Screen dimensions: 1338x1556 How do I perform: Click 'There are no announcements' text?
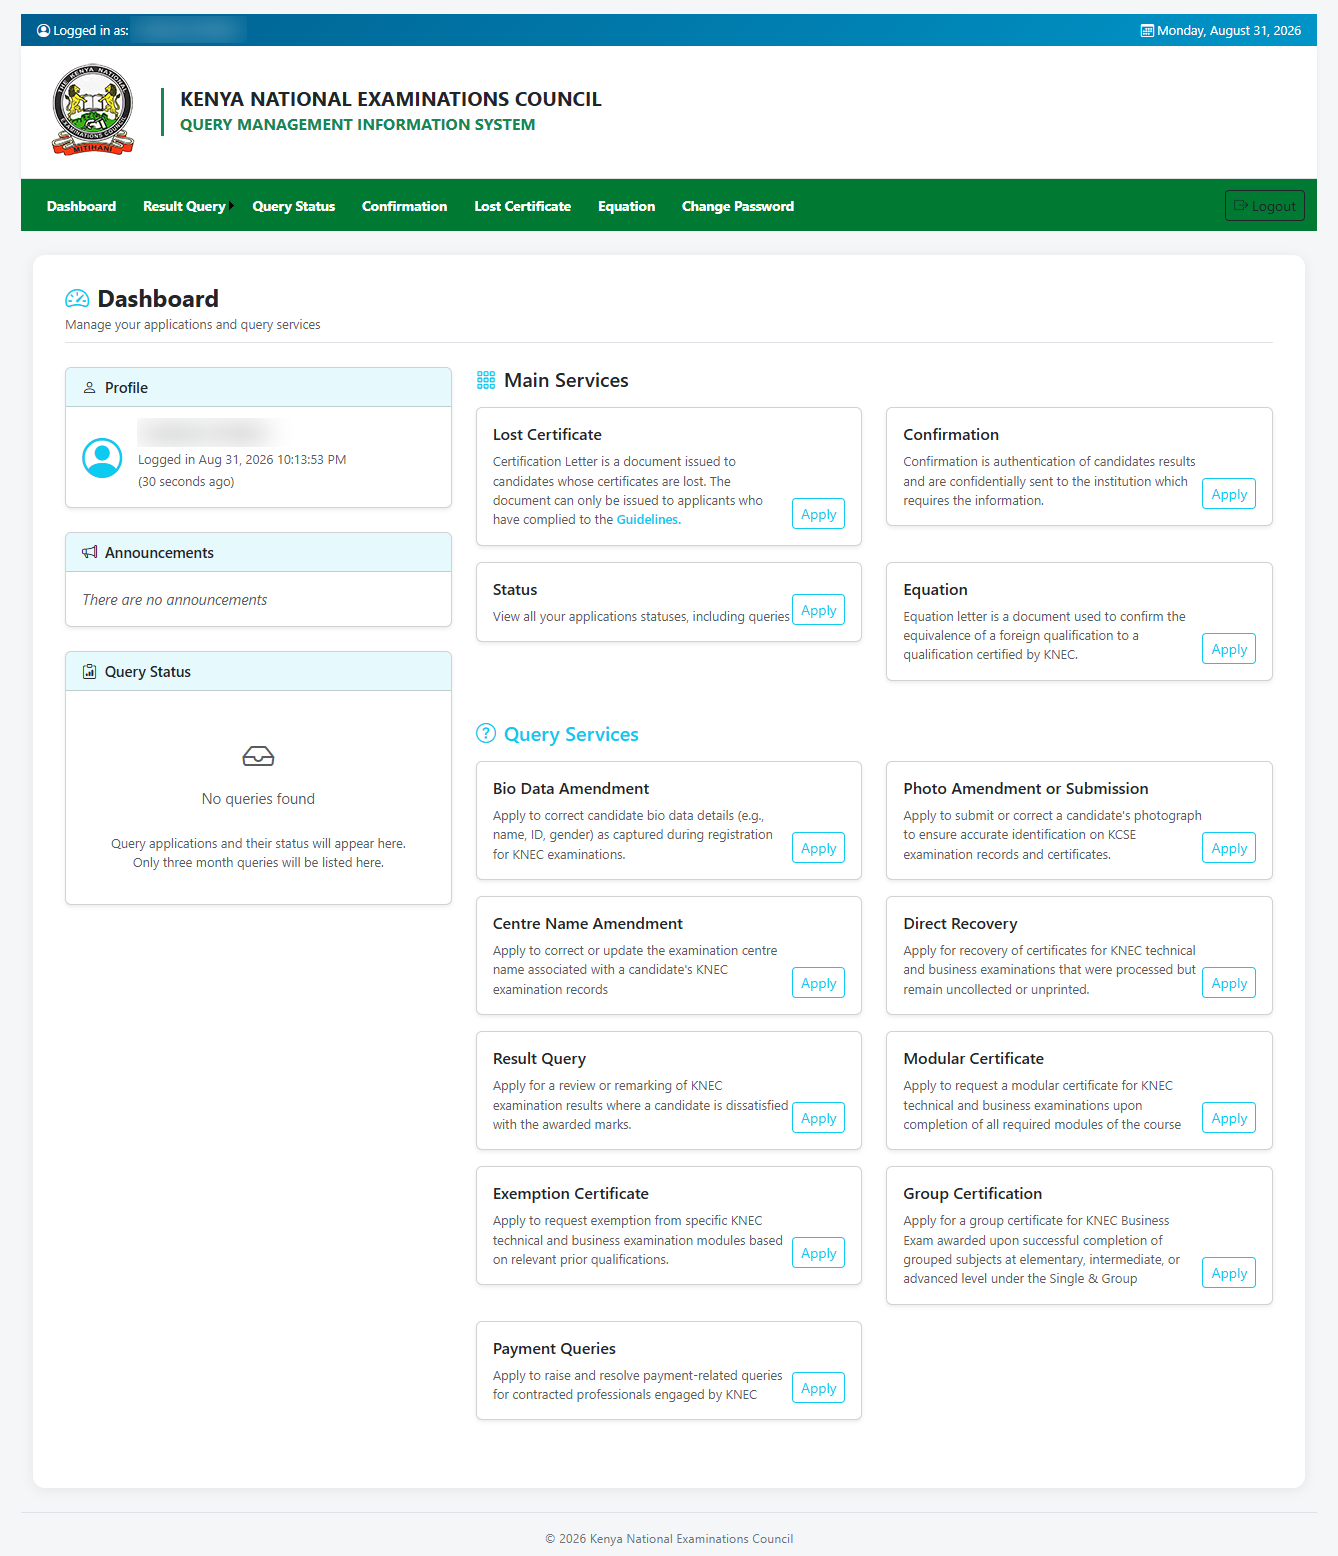175,600
